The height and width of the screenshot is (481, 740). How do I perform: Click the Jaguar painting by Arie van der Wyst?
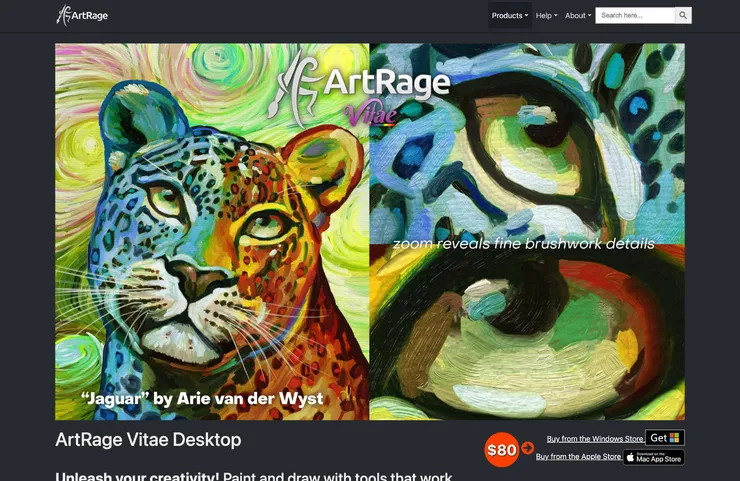[x=212, y=231]
